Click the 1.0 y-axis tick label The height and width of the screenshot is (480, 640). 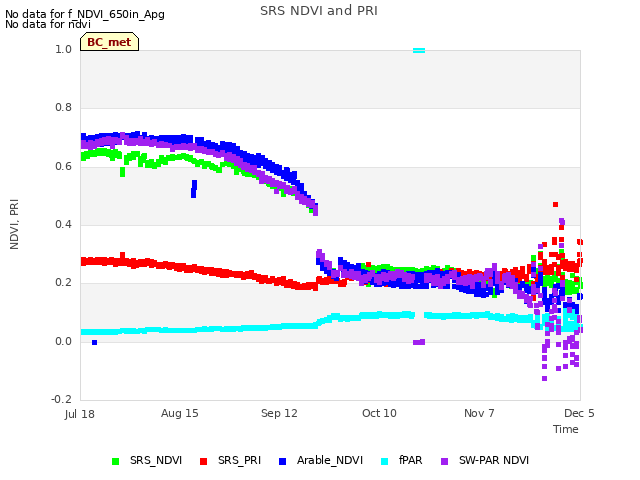tap(63, 49)
